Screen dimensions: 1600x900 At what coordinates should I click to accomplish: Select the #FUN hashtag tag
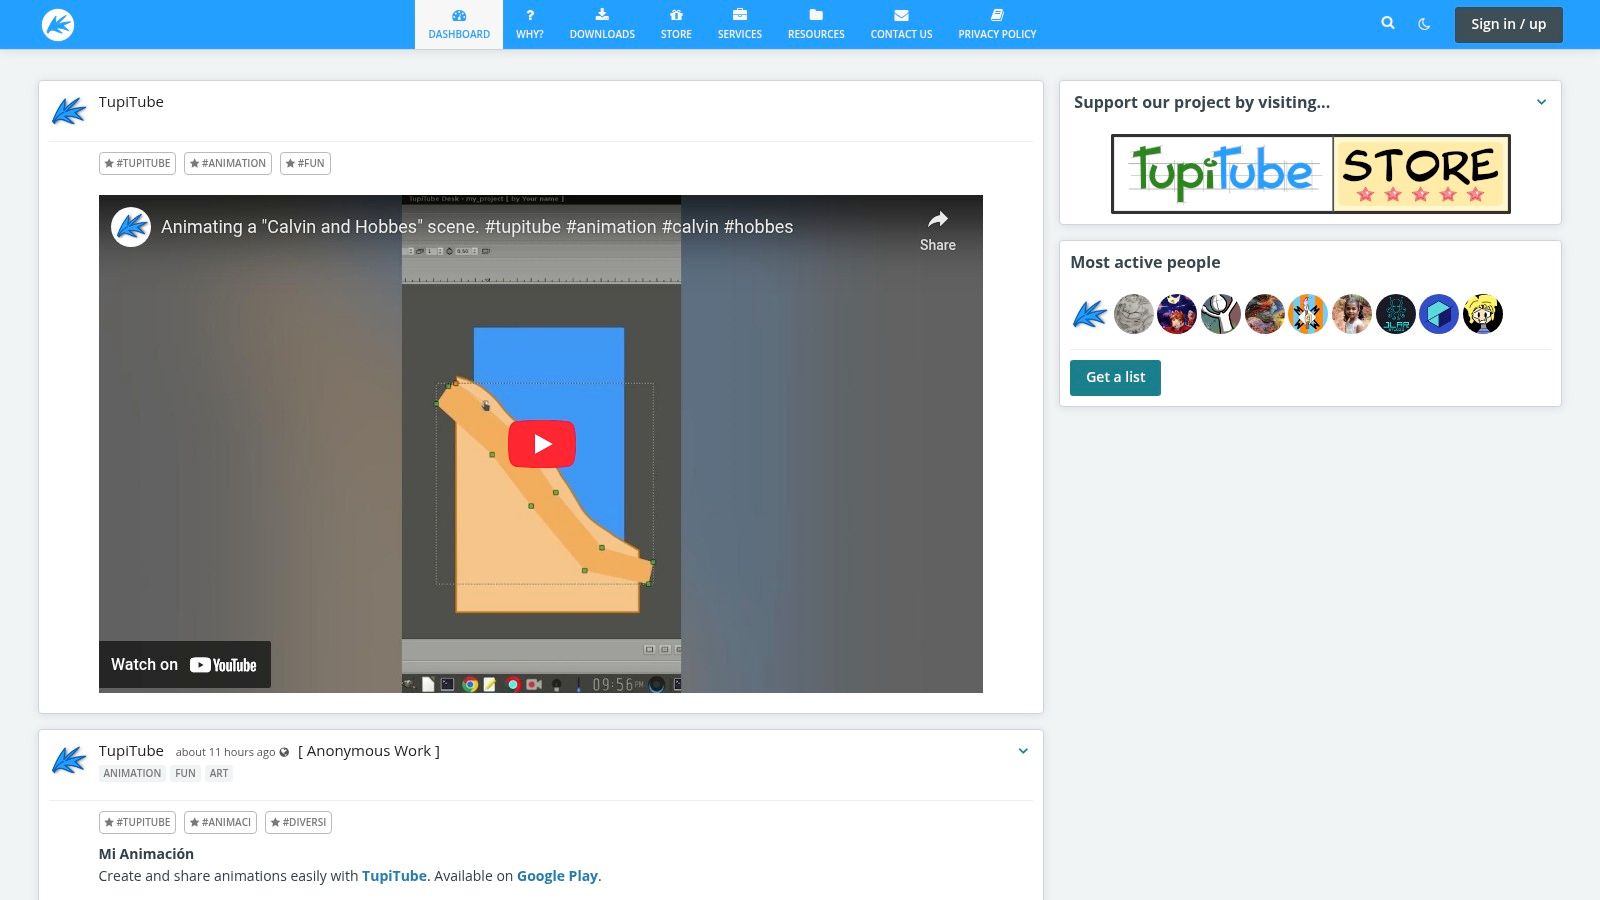click(305, 163)
